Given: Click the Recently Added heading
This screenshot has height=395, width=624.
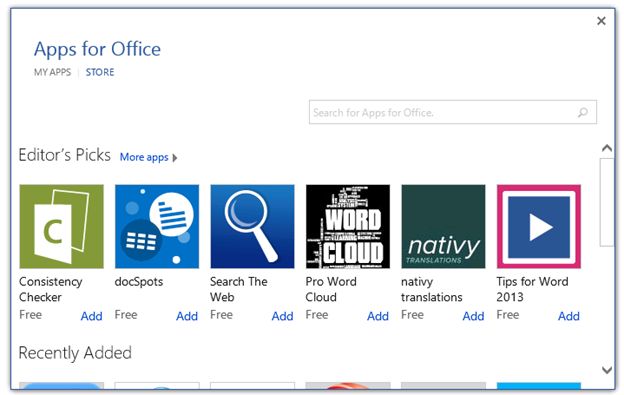Looking at the screenshot, I should [x=75, y=353].
